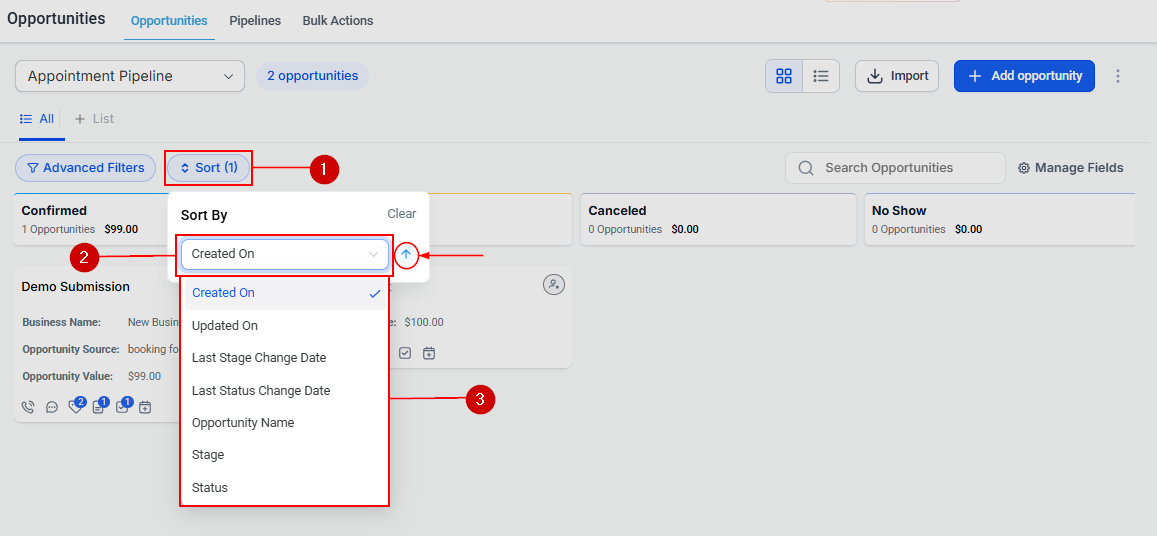Switch to board grid view
The image size is (1157, 536).
(x=784, y=76)
